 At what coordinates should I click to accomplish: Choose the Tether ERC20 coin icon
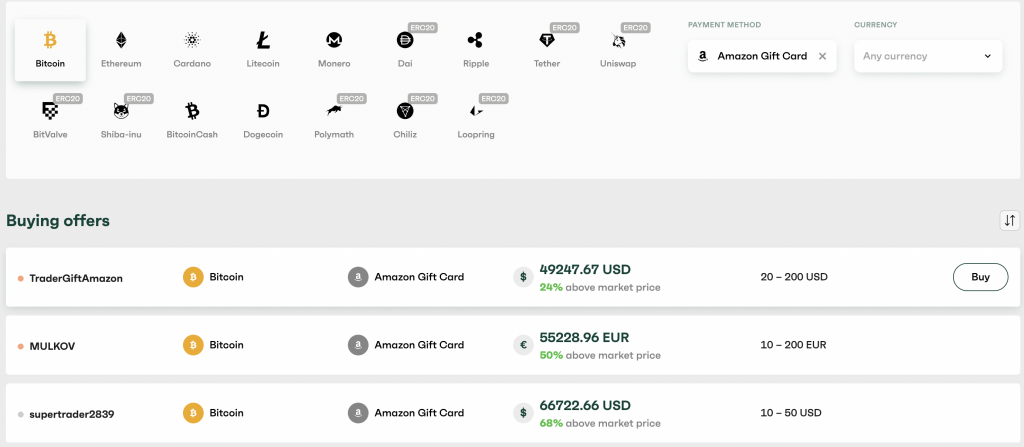point(547,41)
